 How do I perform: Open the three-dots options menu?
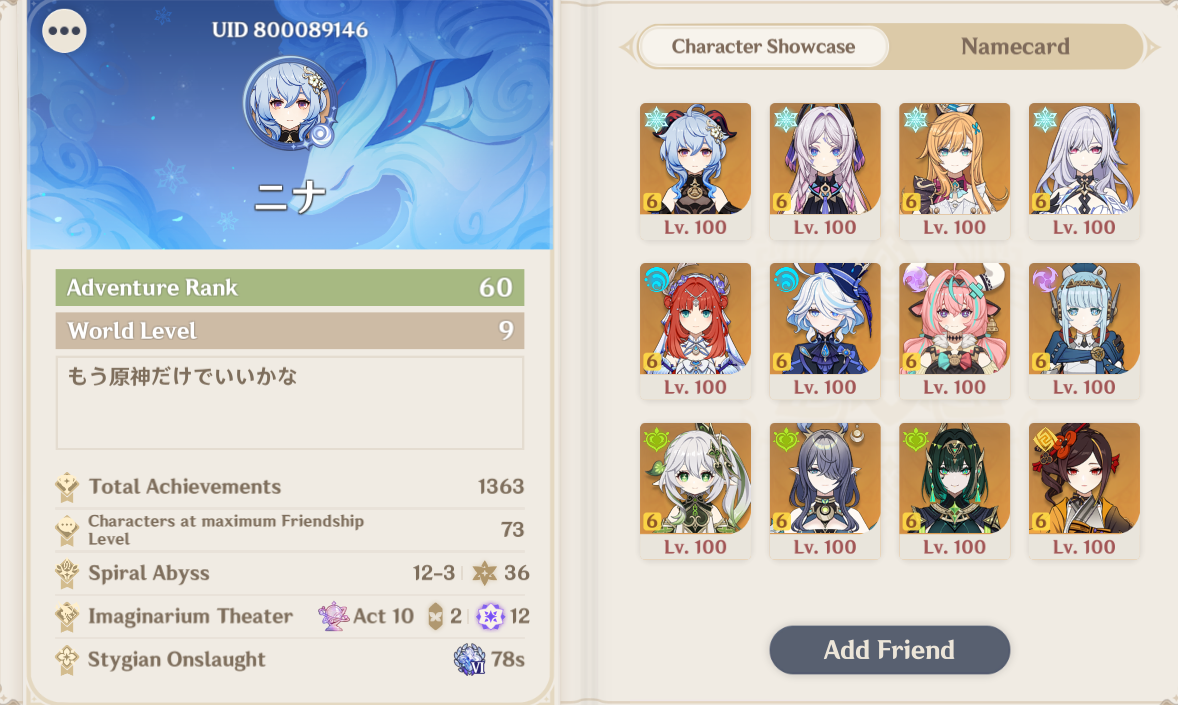(65, 31)
